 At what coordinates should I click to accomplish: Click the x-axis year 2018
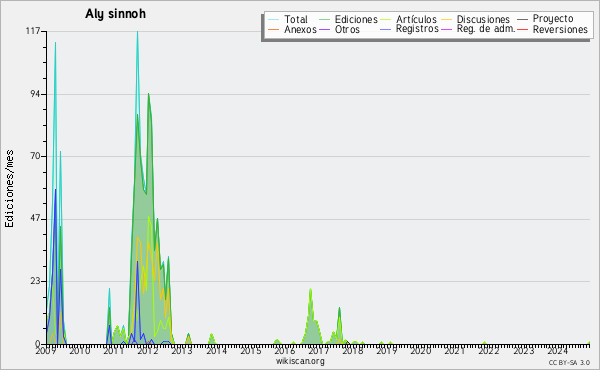click(352, 351)
